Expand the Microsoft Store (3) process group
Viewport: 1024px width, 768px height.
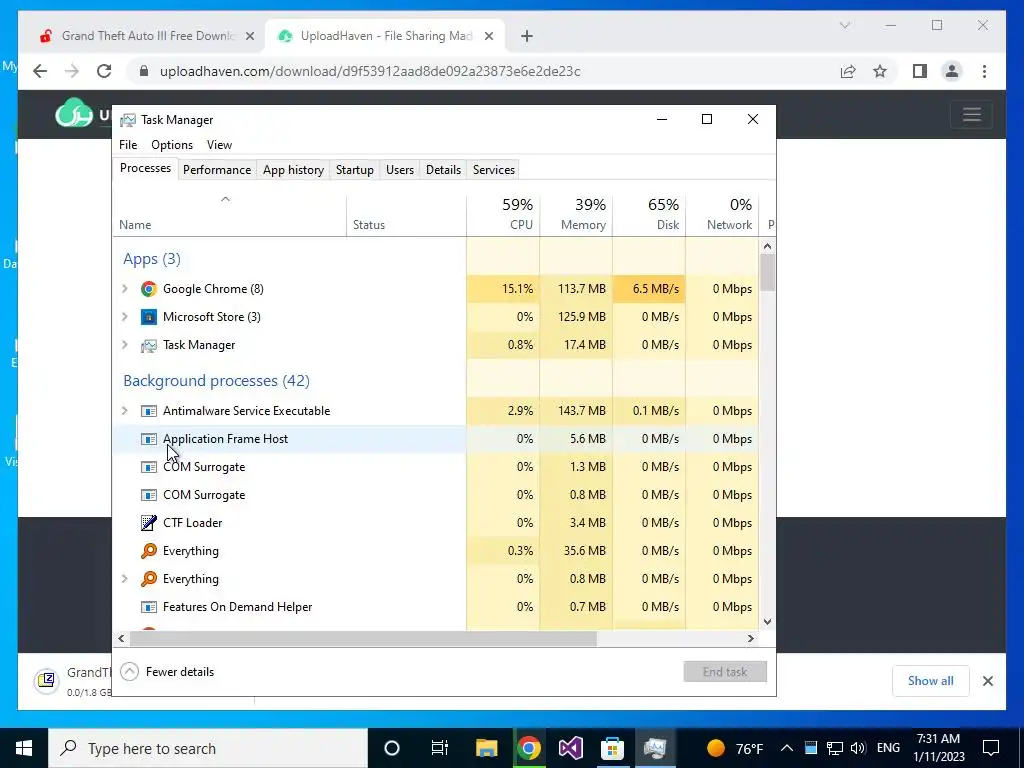point(125,317)
